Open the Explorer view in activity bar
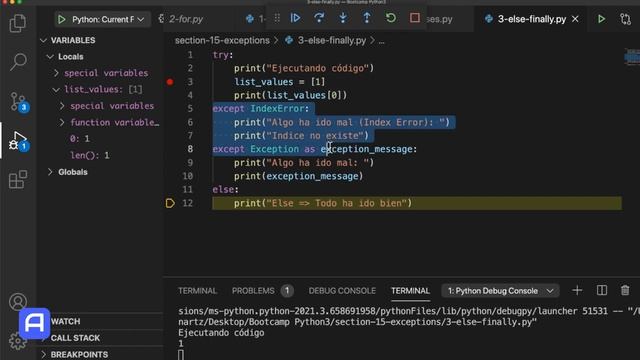Screen dimensions: 640x360 click(x=18, y=23)
